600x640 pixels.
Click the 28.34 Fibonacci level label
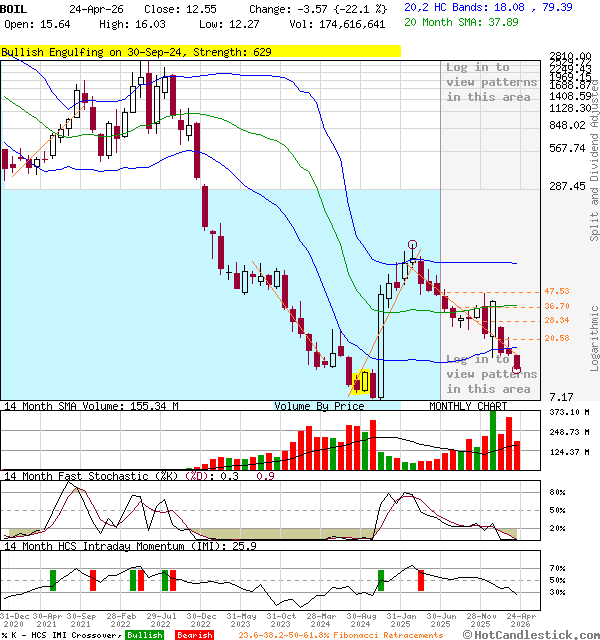(x=557, y=321)
